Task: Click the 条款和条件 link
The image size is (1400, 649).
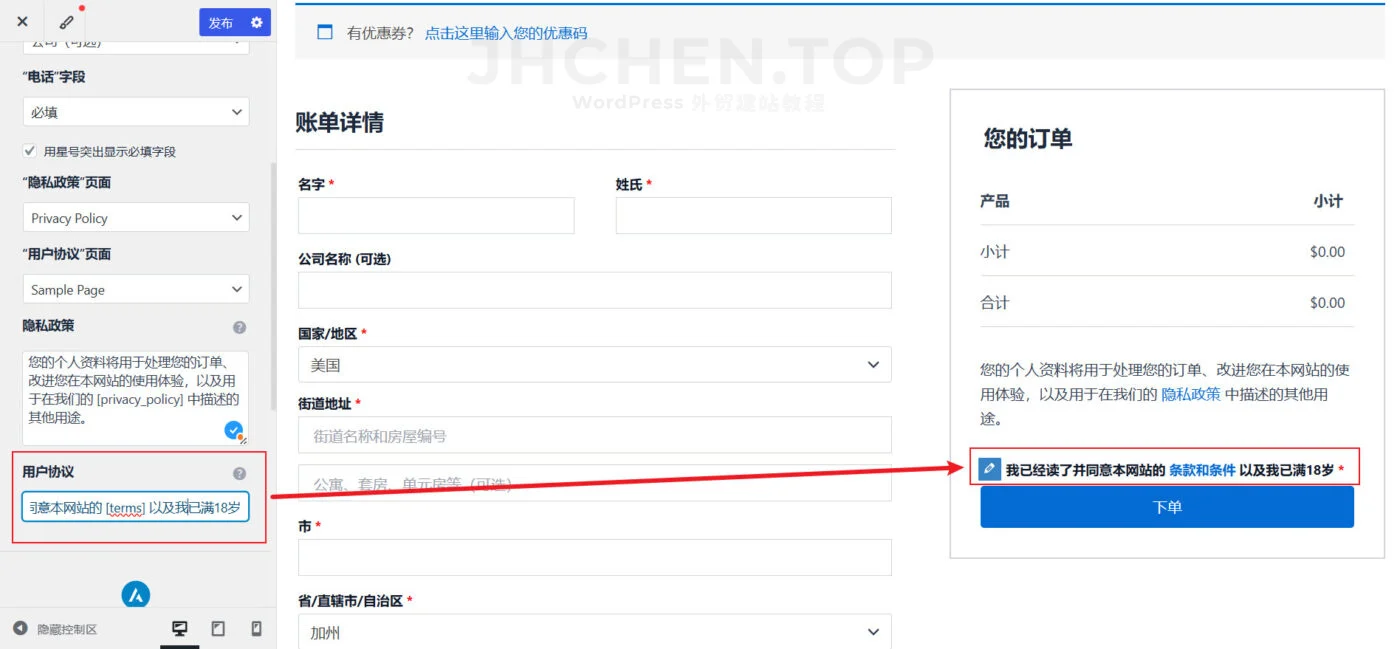Action: (1202, 470)
